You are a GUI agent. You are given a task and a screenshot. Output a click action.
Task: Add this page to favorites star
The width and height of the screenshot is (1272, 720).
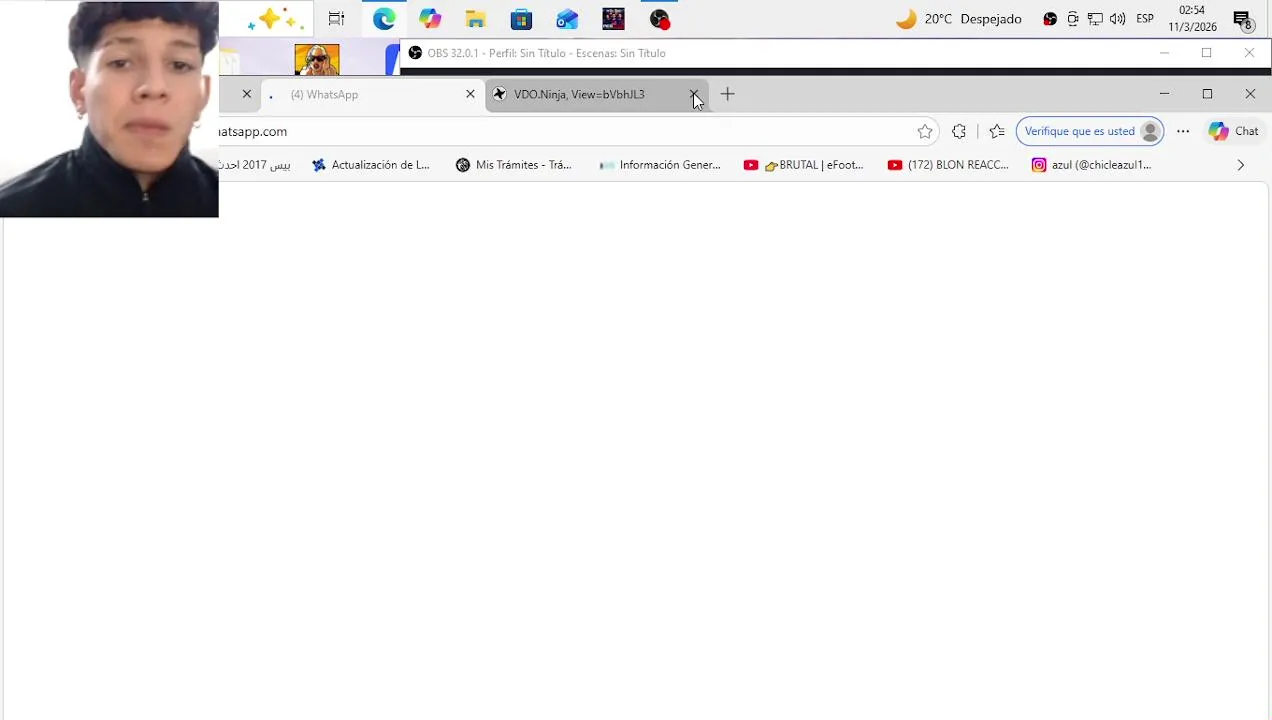[925, 131]
